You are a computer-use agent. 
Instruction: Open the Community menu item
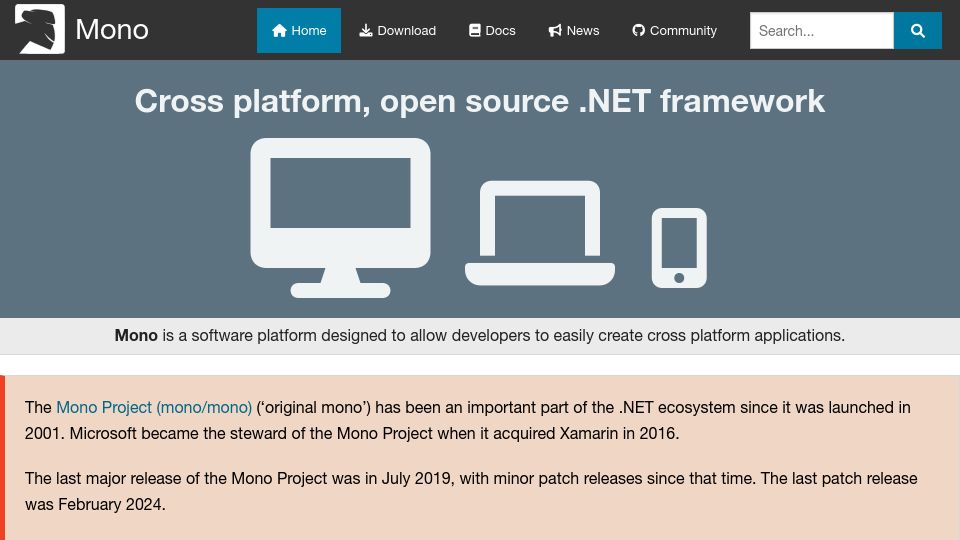point(674,31)
